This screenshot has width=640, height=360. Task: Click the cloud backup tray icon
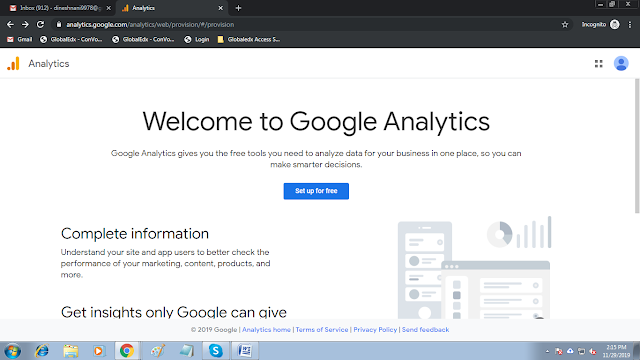tap(570, 351)
